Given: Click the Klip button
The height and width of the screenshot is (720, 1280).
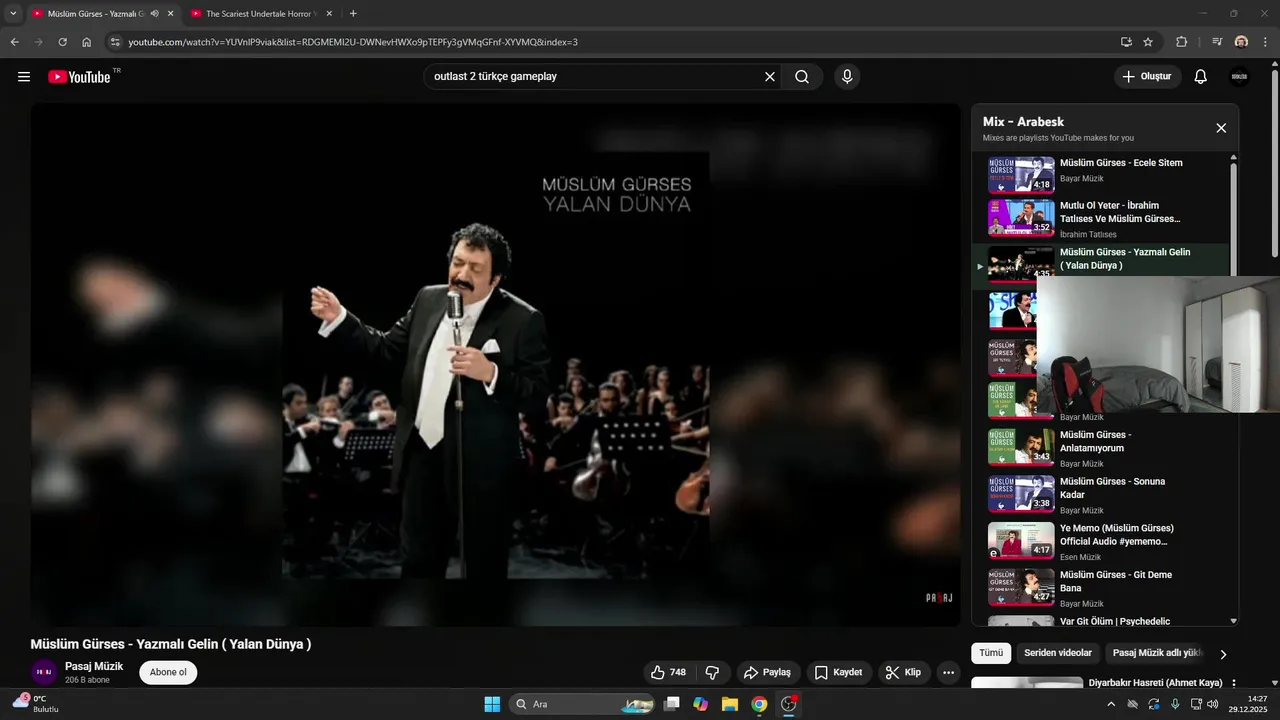Looking at the screenshot, I should [x=904, y=672].
